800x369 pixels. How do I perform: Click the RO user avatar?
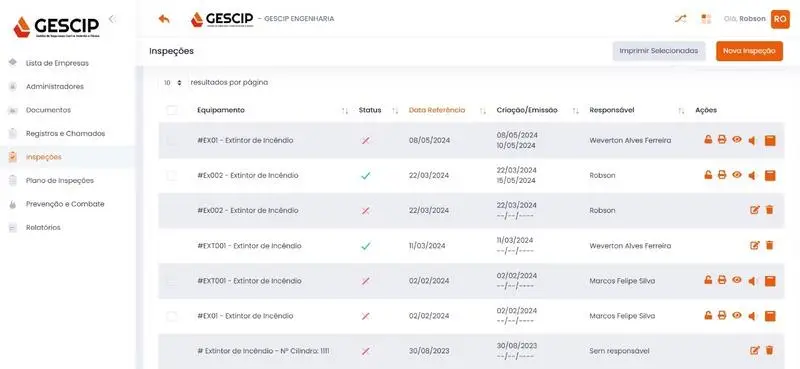pyautogui.click(x=780, y=19)
